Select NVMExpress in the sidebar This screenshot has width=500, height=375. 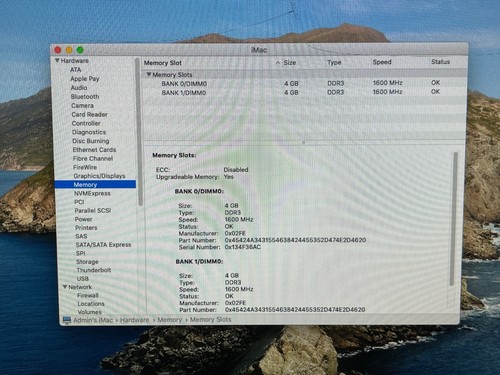click(92, 193)
